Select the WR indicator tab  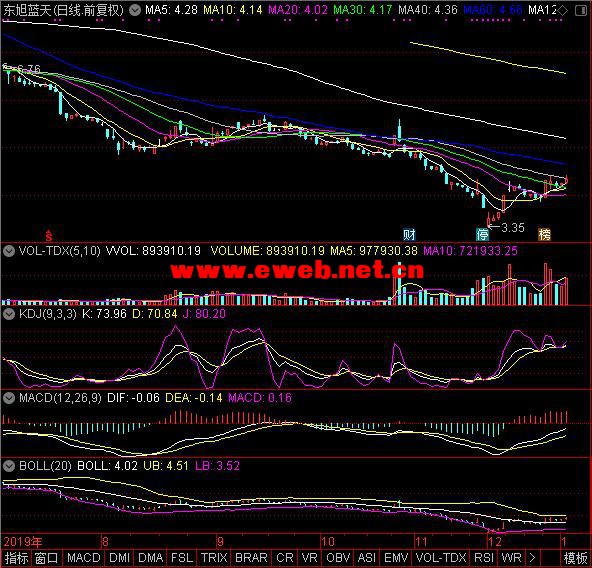pos(511,558)
